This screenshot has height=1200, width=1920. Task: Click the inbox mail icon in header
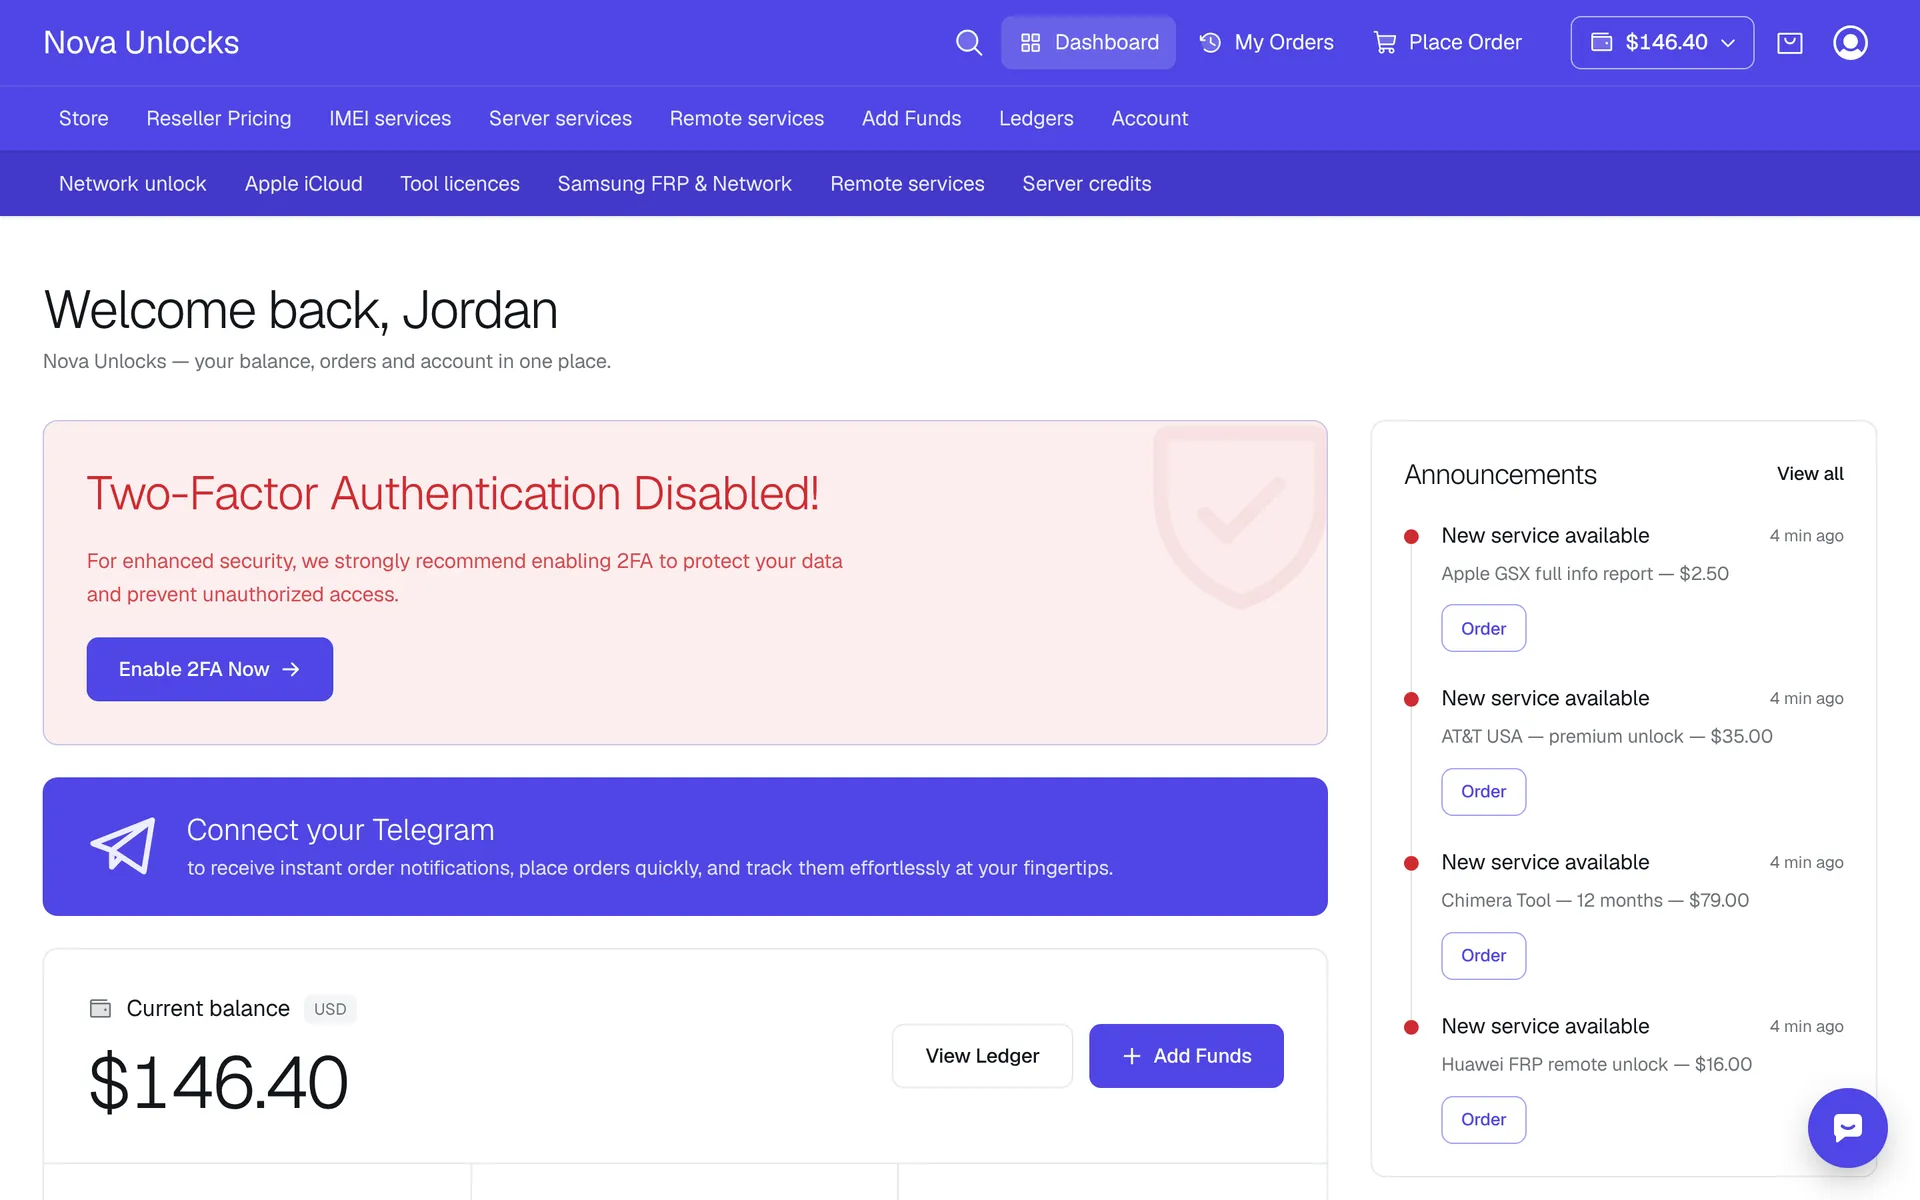pyautogui.click(x=1789, y=42)
